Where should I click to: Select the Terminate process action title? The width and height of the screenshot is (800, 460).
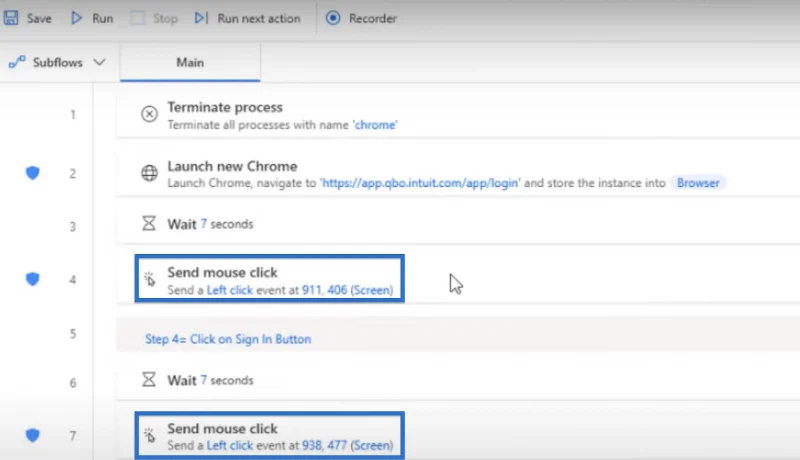click(224, 108)
